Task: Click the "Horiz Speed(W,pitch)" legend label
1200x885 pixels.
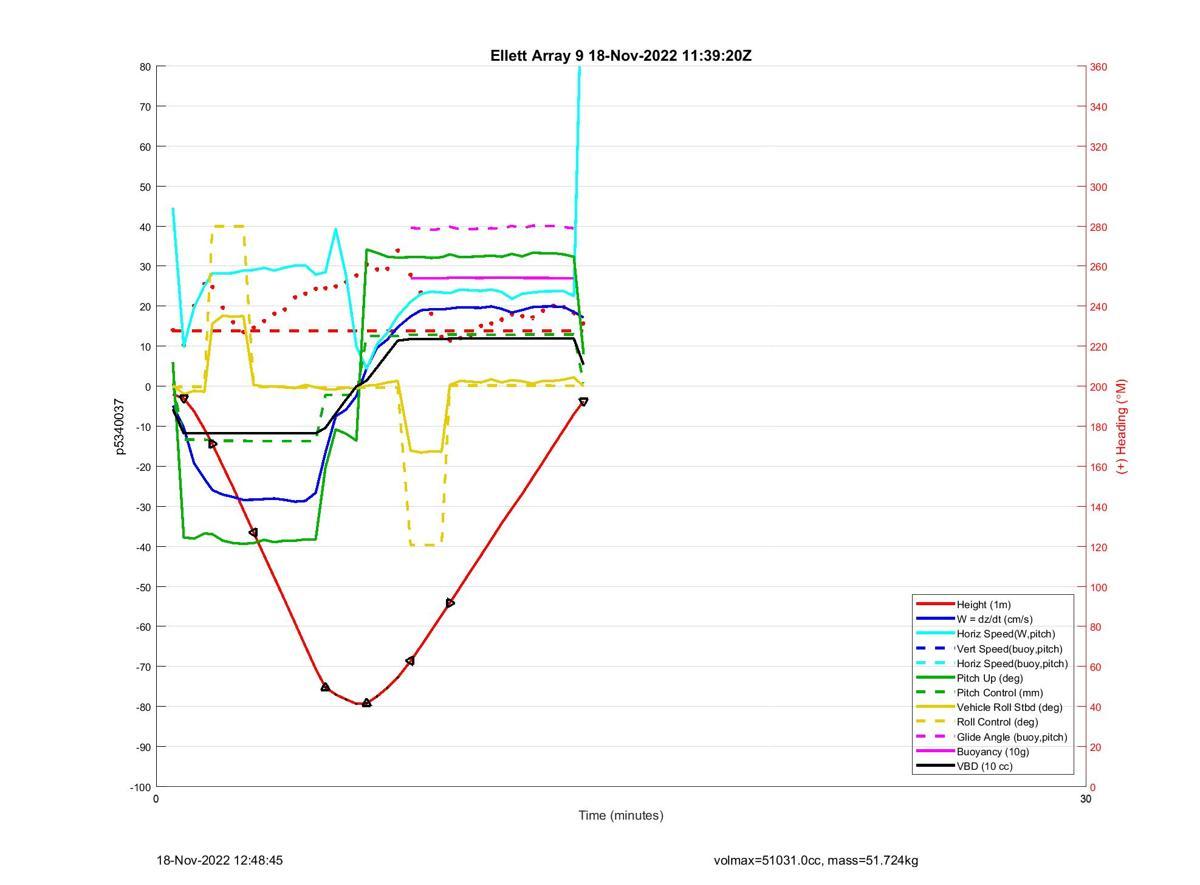Action: click(1005, 633)
